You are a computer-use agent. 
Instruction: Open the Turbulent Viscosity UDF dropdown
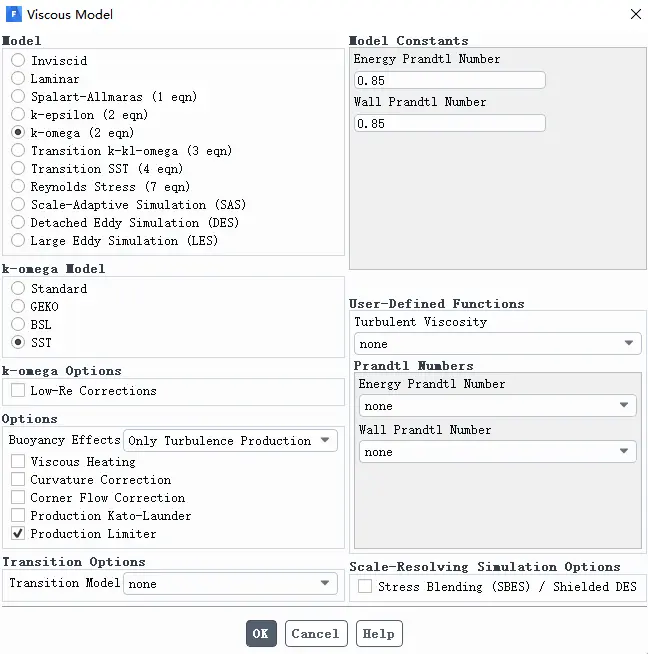tap(497, 344)
